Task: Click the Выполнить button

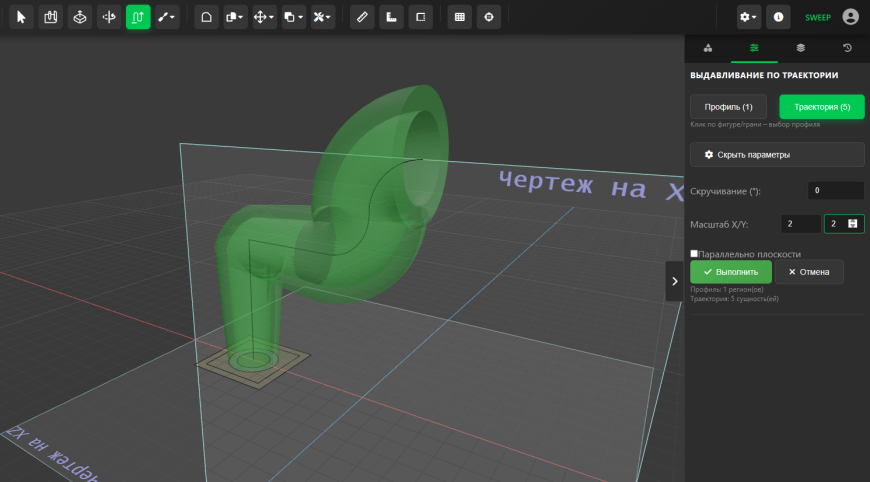Action: point(731,272)
